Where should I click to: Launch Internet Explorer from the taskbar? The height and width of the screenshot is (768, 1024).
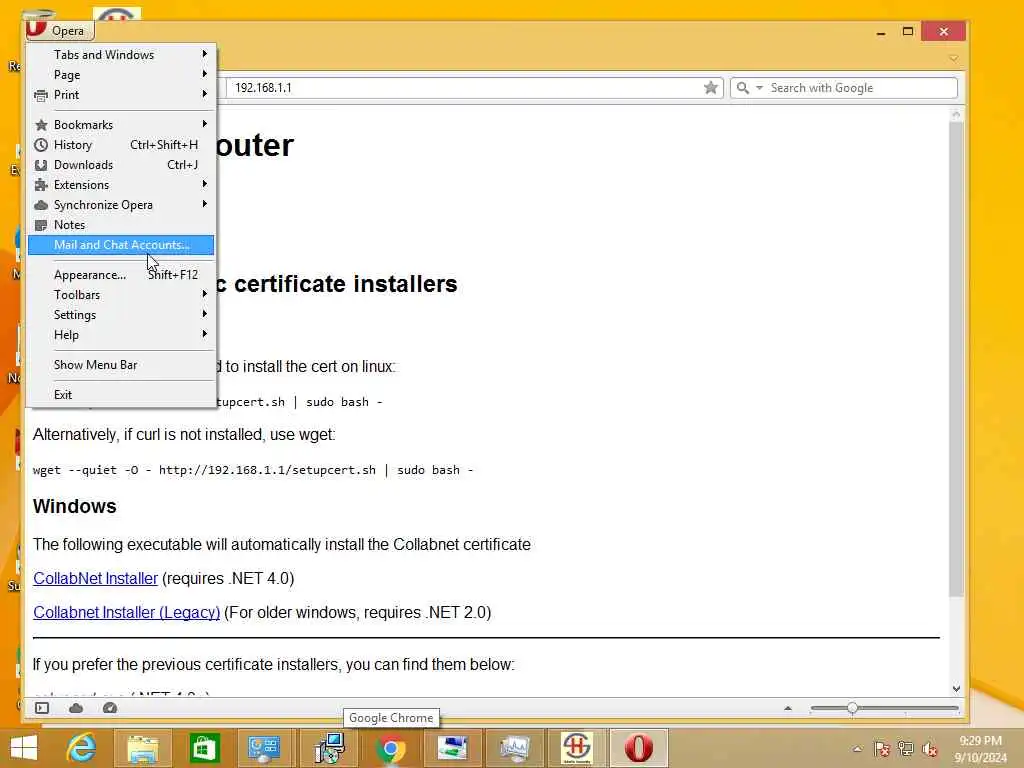pyautogui.click(x=81, y=748)
